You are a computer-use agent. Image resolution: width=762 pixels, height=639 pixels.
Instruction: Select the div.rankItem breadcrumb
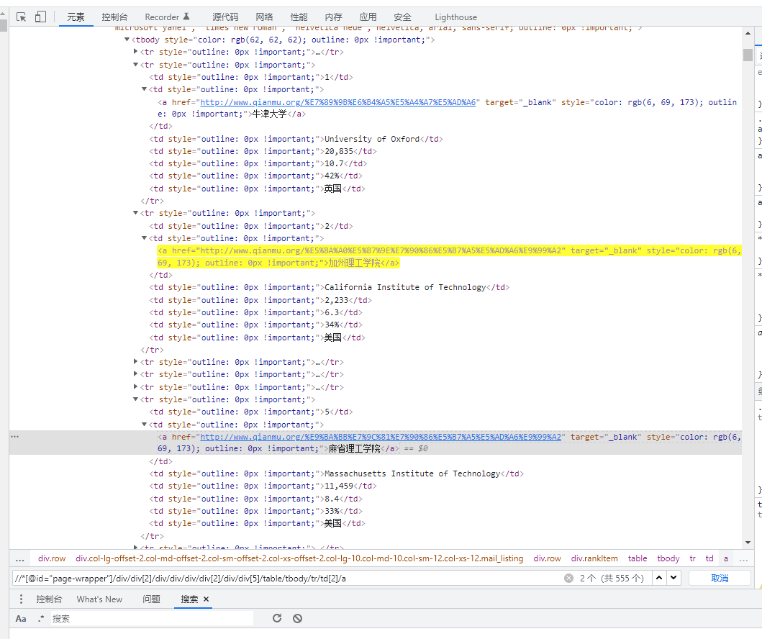coord(594,558)
